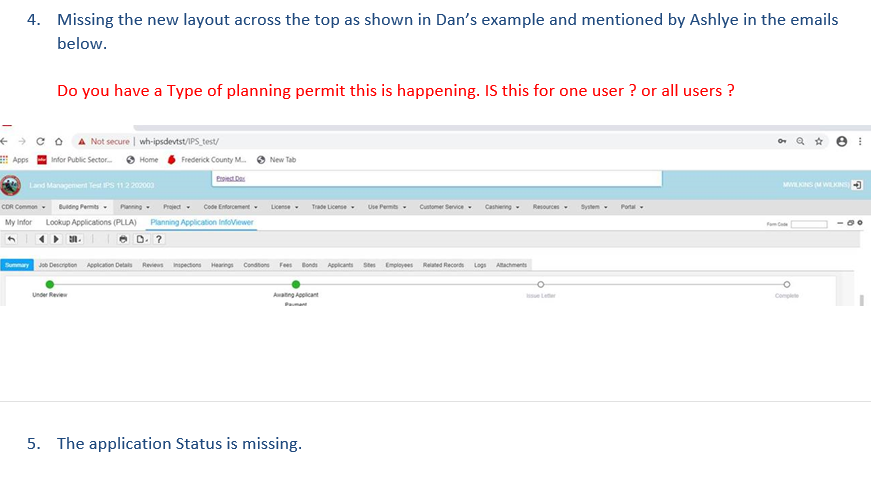Open the System menu
The height and width of the screenshot is (479, 879).
click(594, 207)
